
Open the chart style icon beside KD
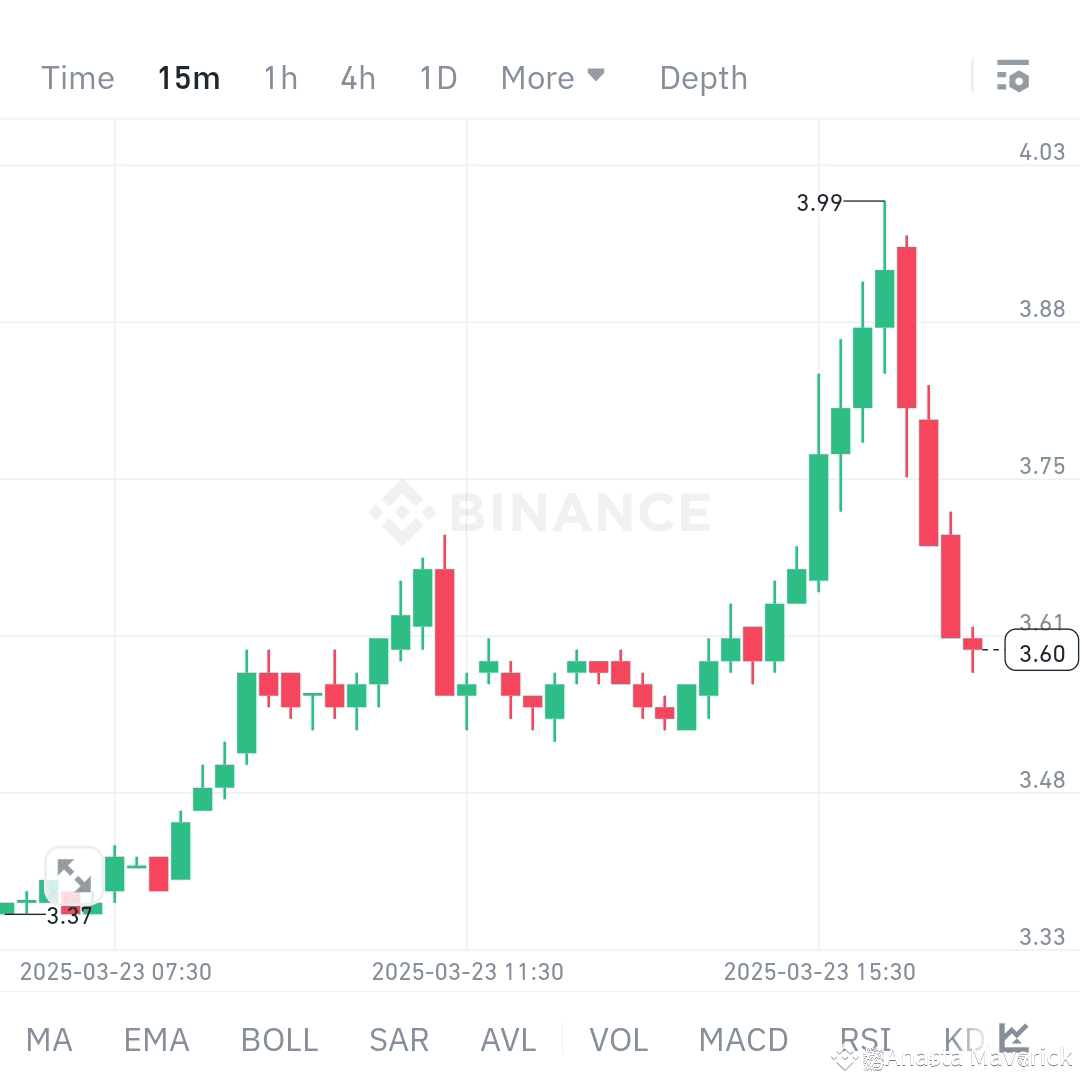coord(1013,1039)
